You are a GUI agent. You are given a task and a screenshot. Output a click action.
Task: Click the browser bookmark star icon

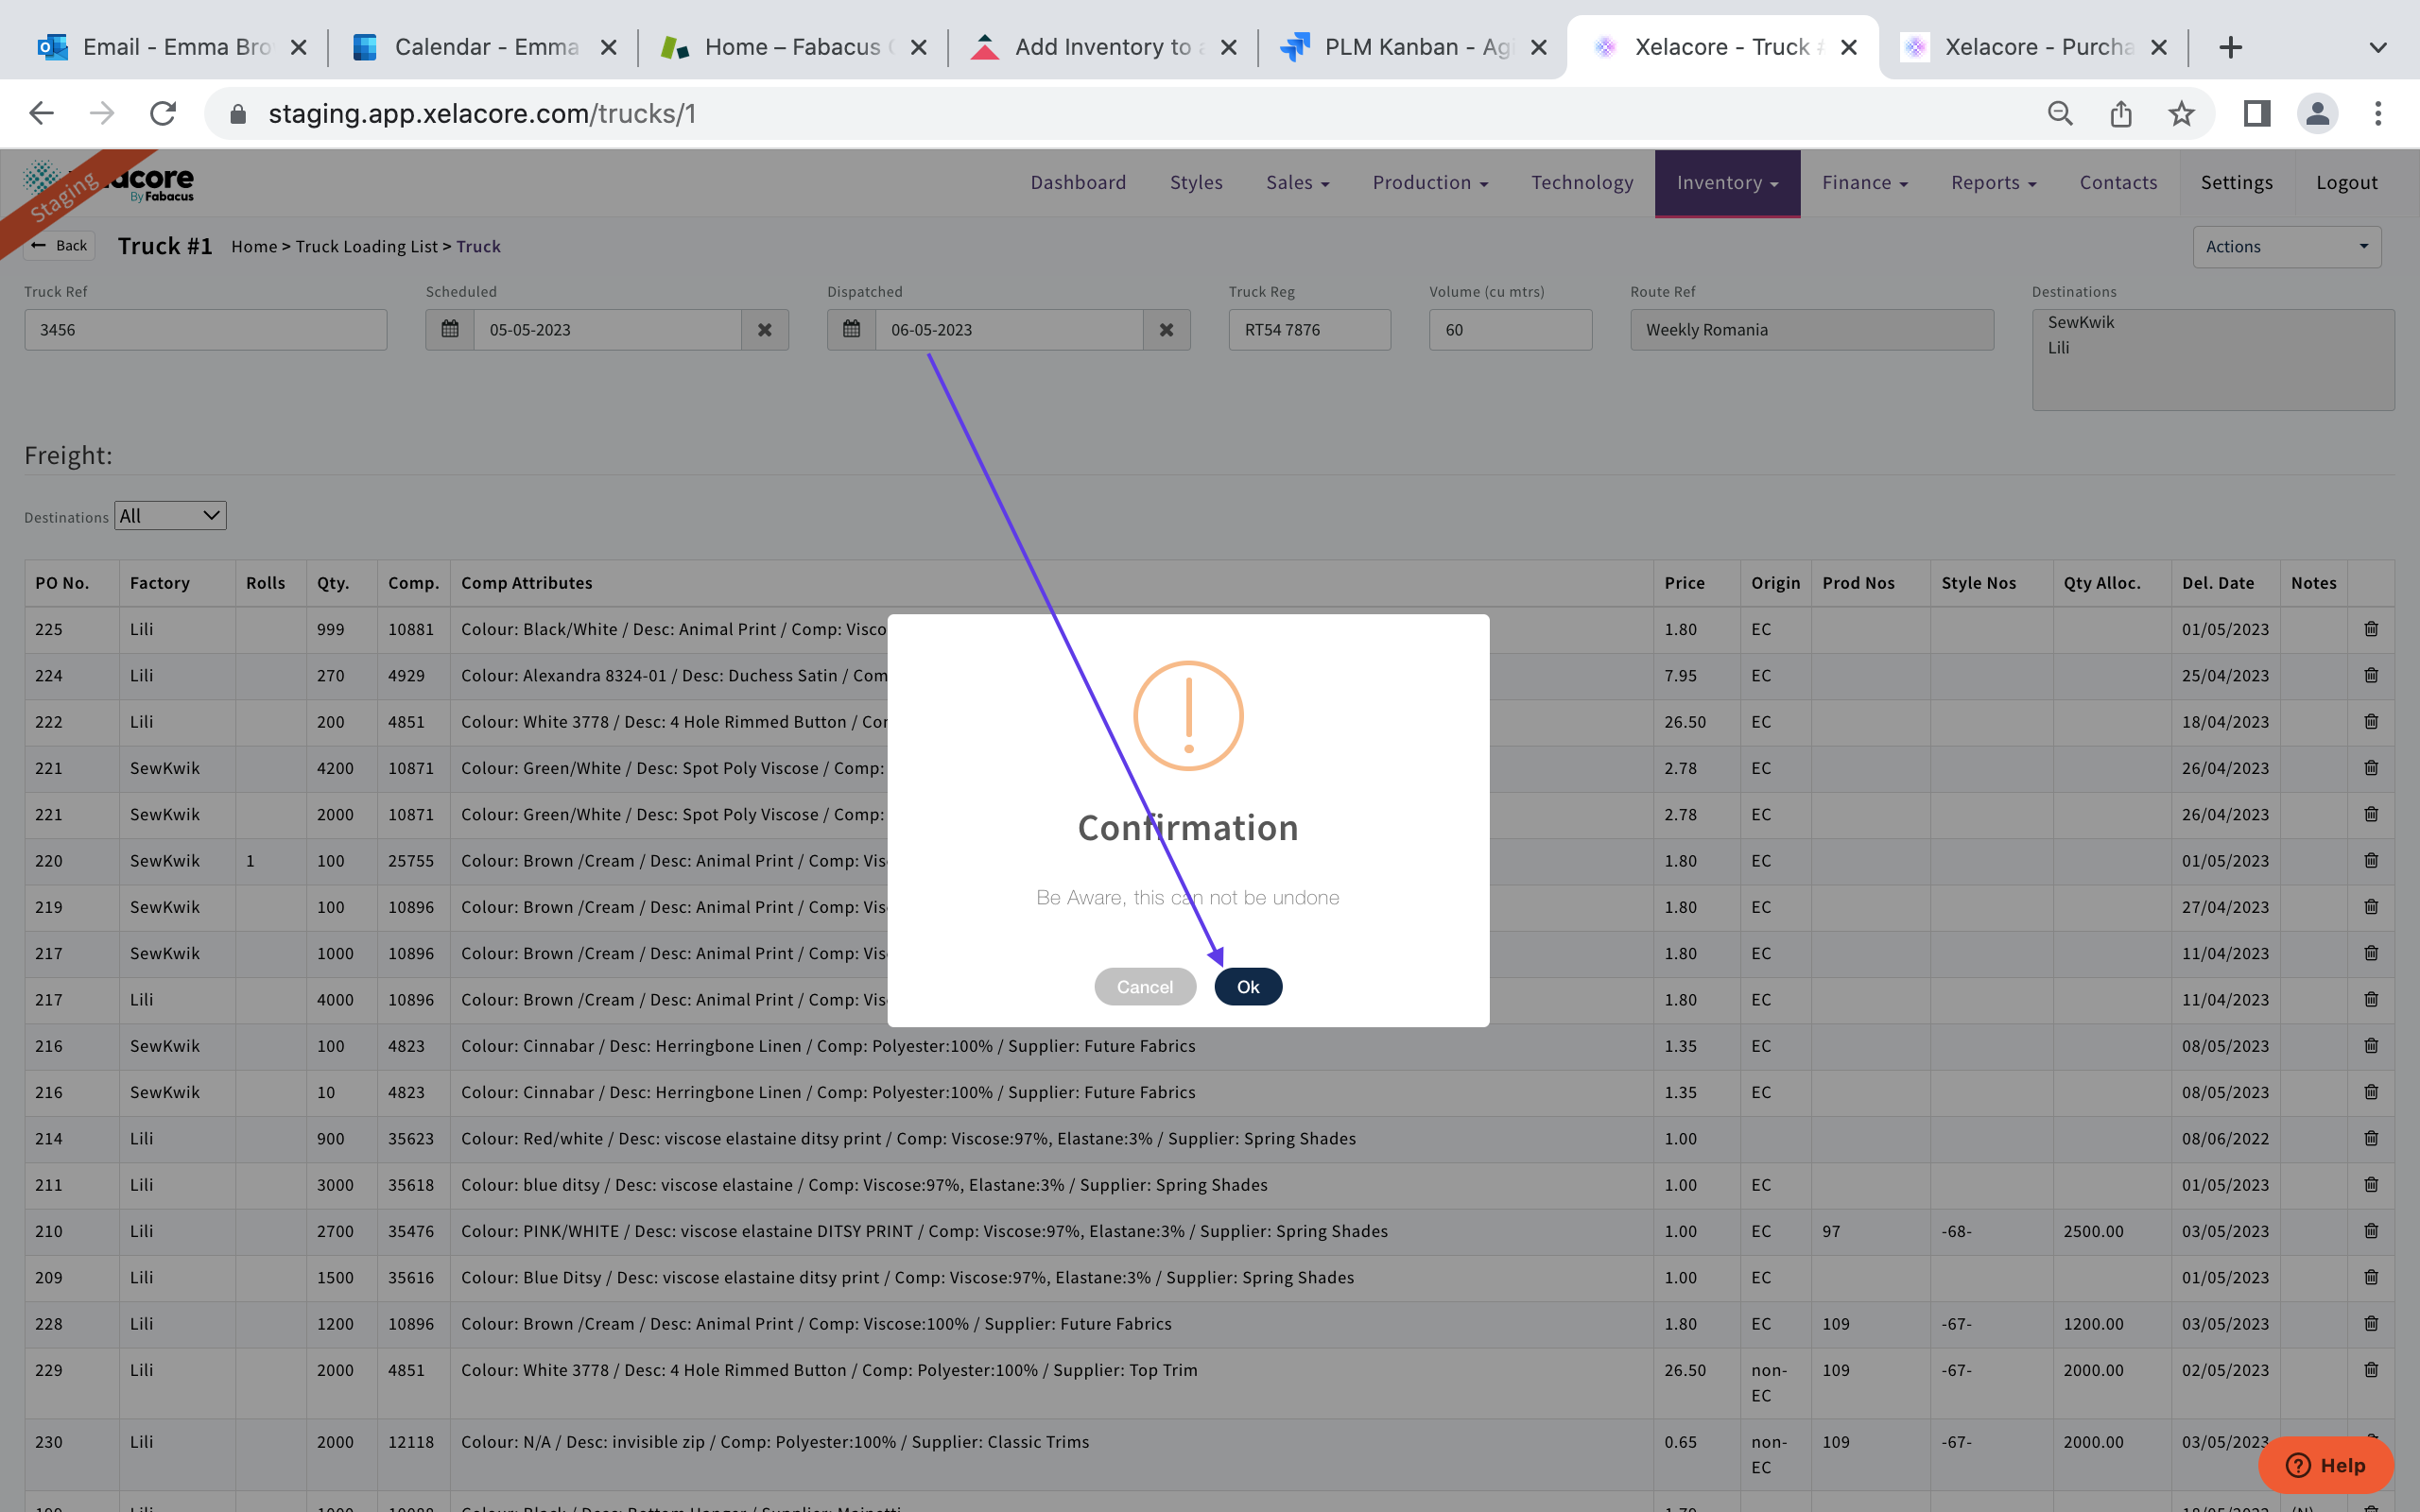pyautogui.click(x=2181, y=114)
